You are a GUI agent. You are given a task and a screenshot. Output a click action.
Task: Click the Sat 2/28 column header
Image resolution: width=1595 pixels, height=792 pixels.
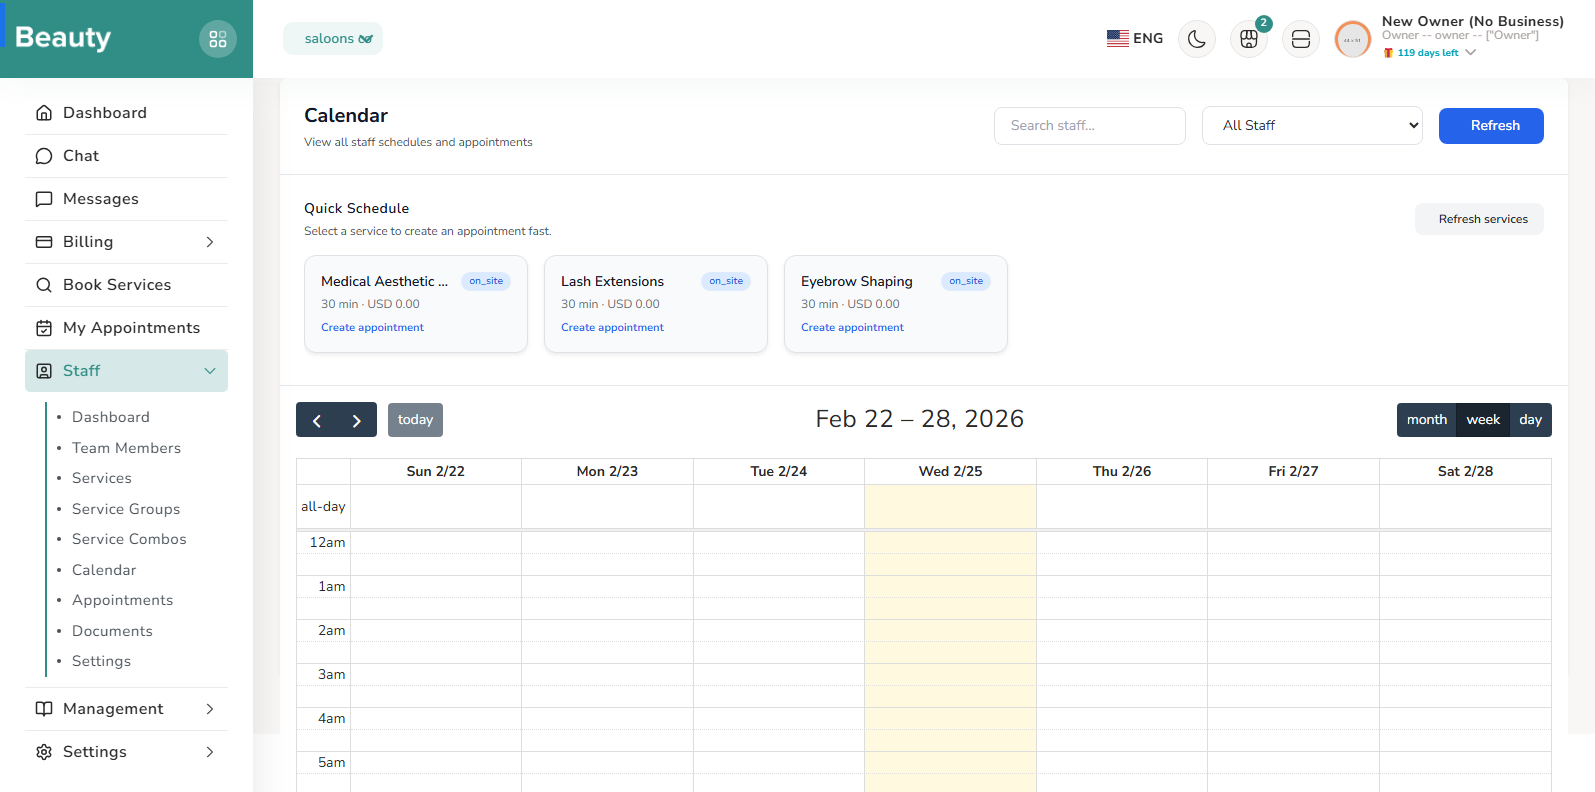(x=1465, y=471)
